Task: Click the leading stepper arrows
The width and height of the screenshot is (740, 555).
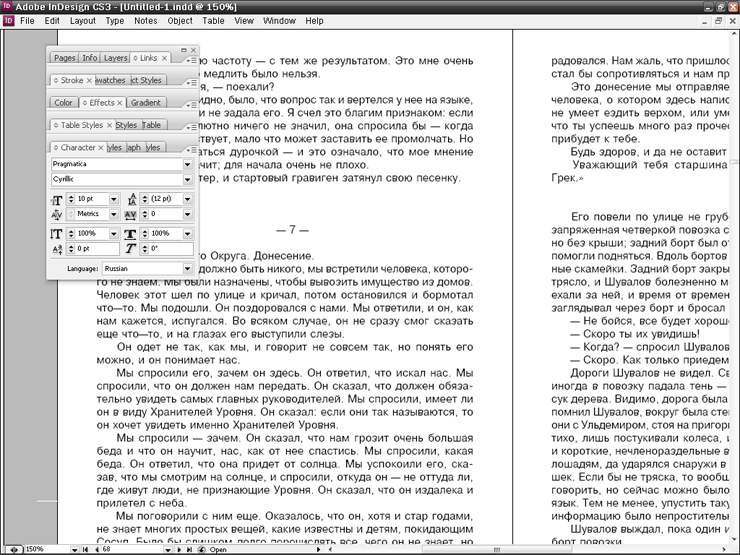Action: pos(144,199)
